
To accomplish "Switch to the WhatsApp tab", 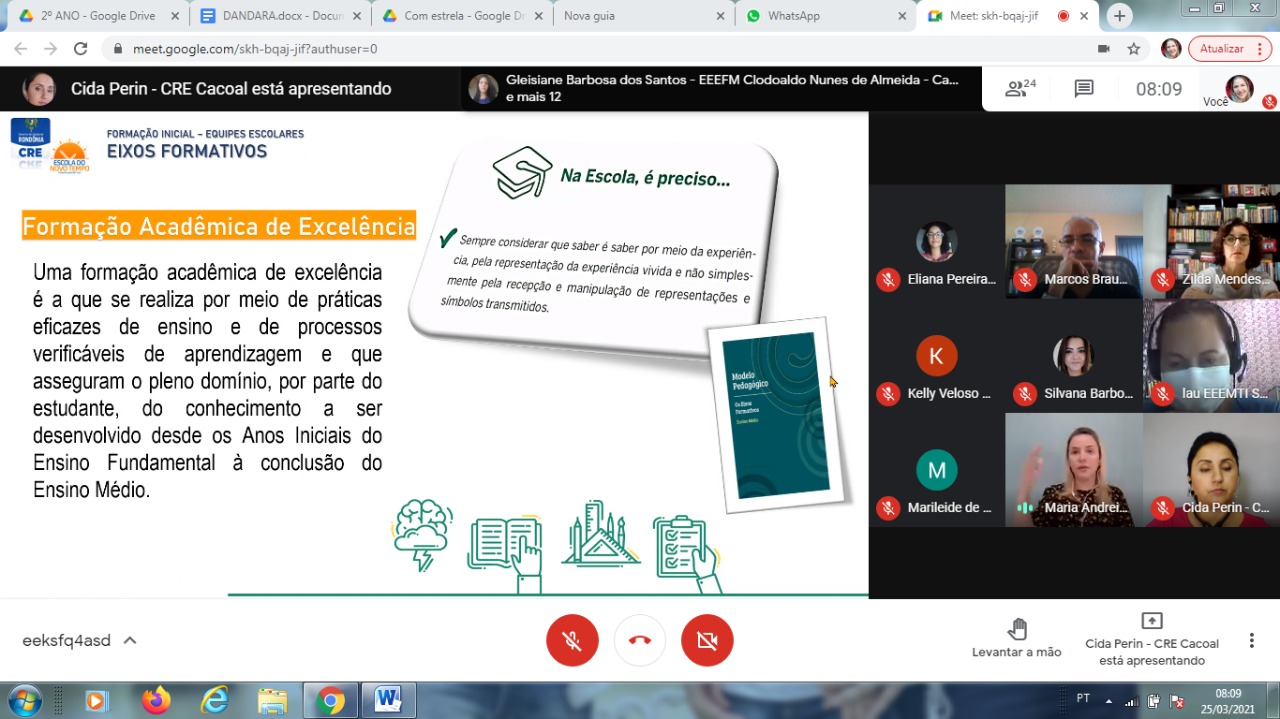I will pyautogui.click(x=826, y=16).
